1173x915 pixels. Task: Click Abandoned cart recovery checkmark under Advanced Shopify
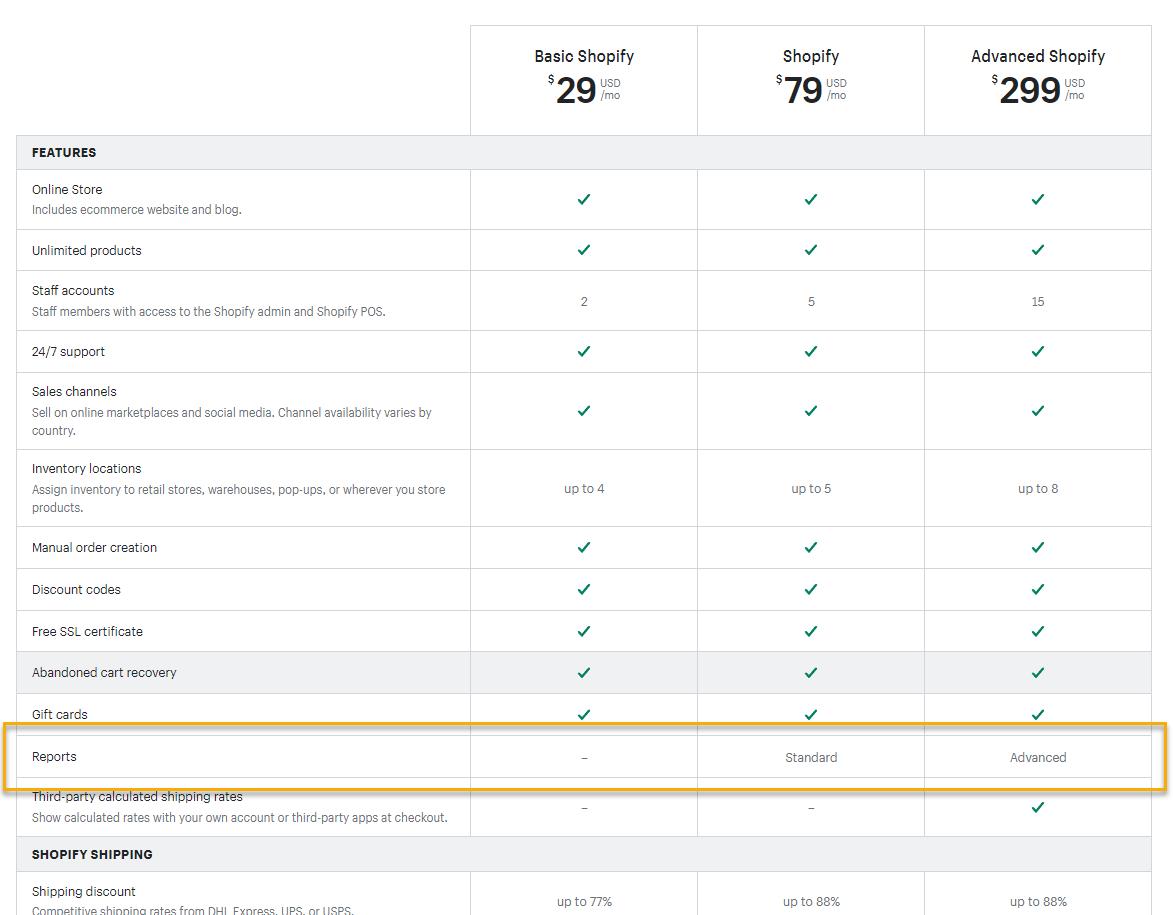click(1037, 672)
